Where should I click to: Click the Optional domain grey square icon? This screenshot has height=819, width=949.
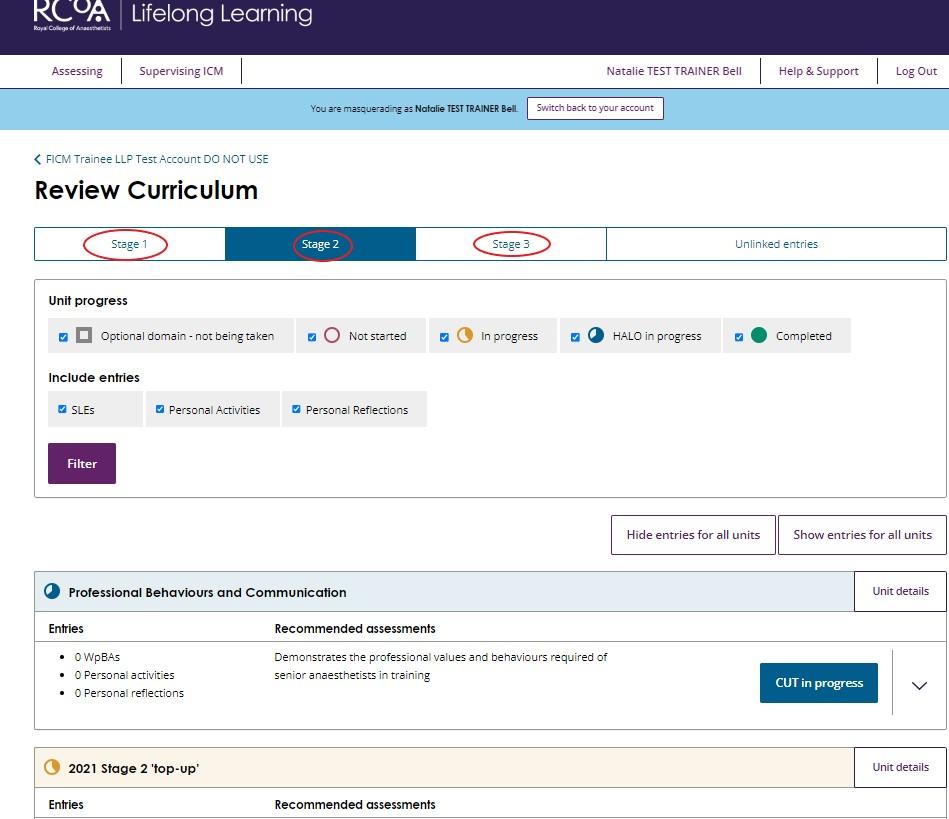point(84,335)
